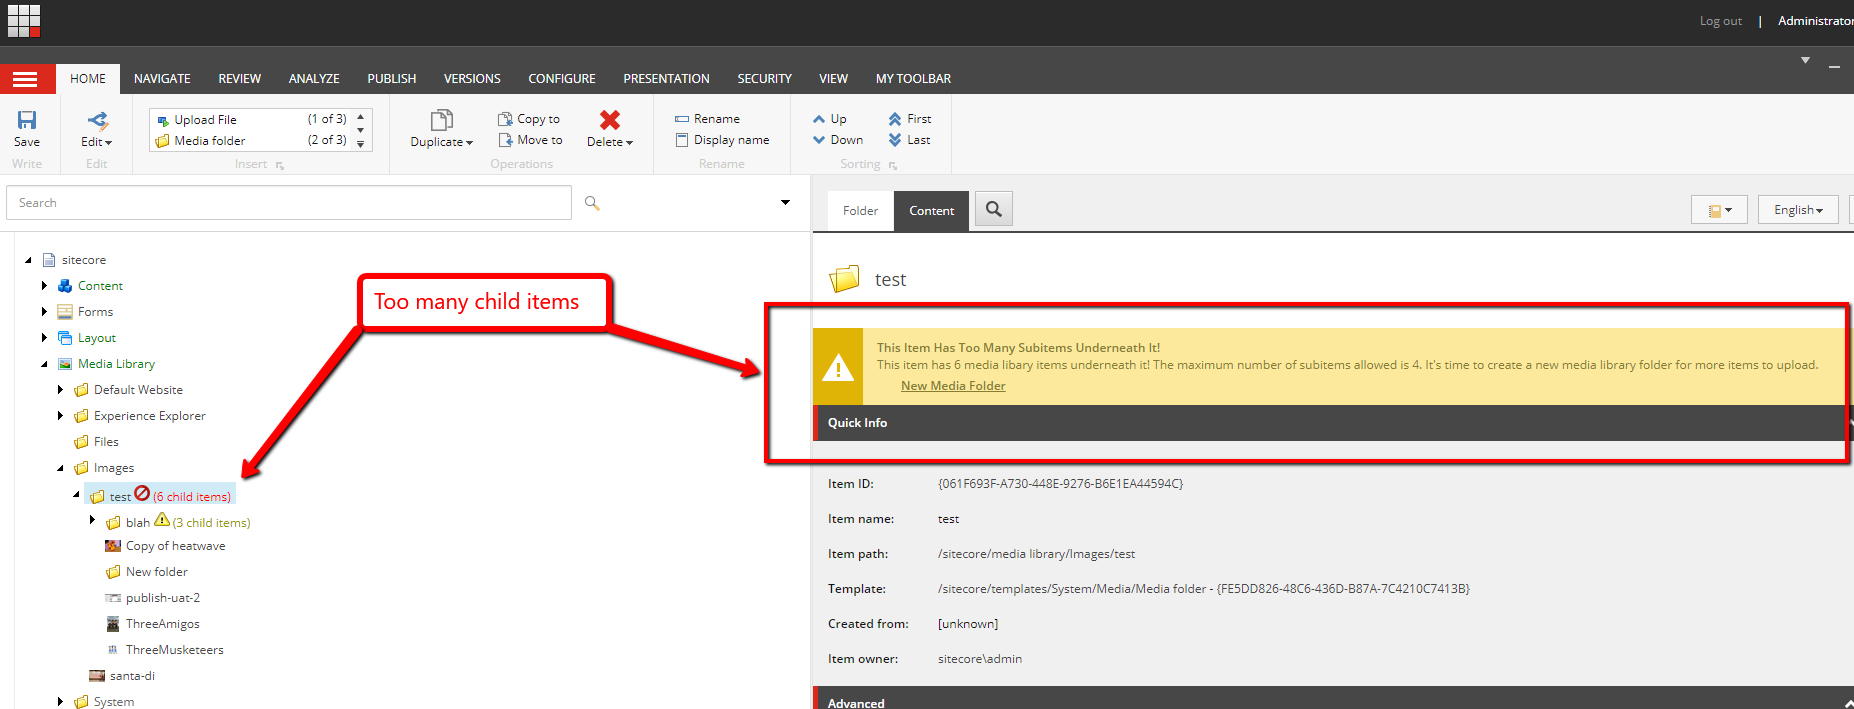Click into the content tree Search field

pyautogui.click(x=289, y=203)
